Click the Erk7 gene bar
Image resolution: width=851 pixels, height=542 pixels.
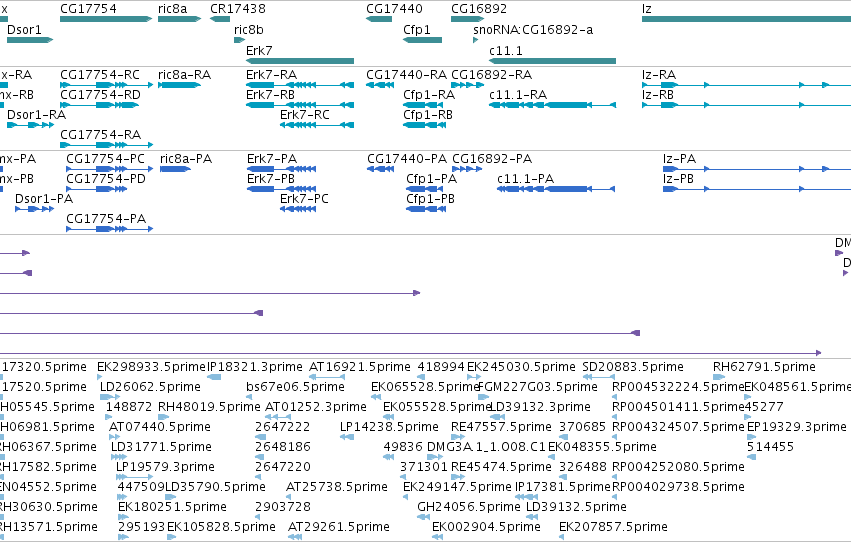[x=300, y=61]
